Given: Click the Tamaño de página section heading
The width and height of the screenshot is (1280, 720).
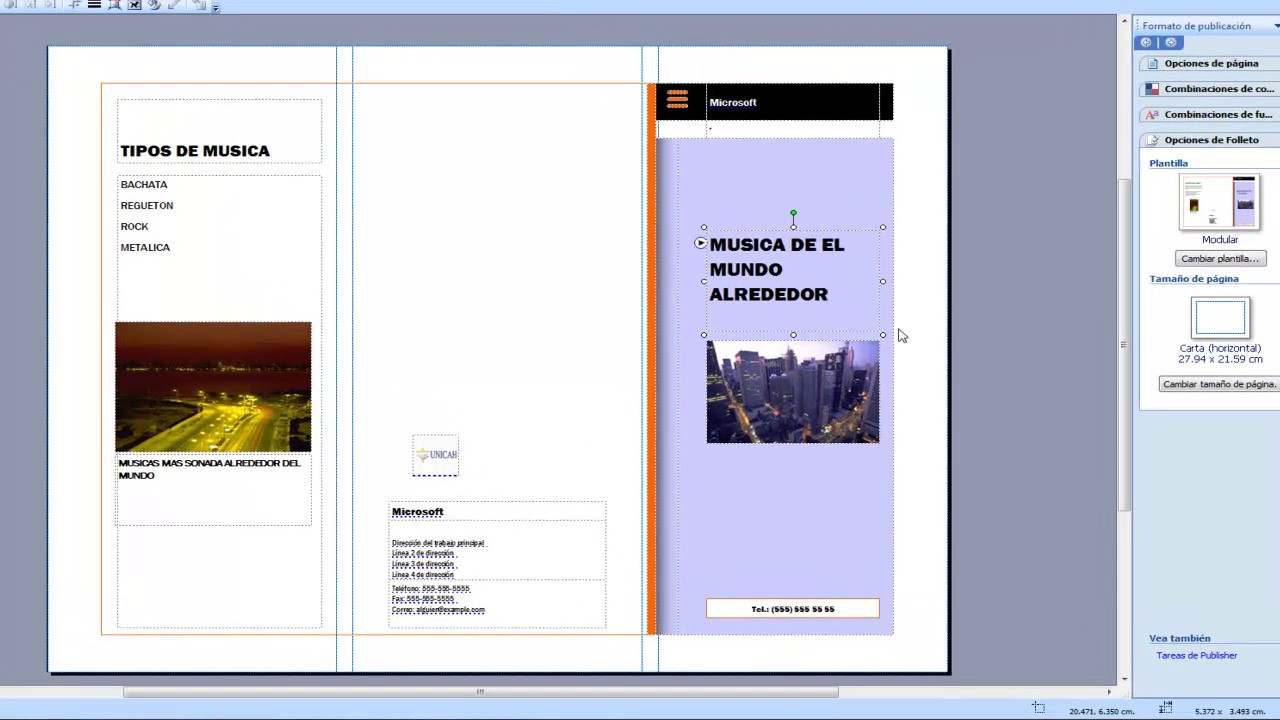Looking at the screenshot, I should coord(1193,279).
